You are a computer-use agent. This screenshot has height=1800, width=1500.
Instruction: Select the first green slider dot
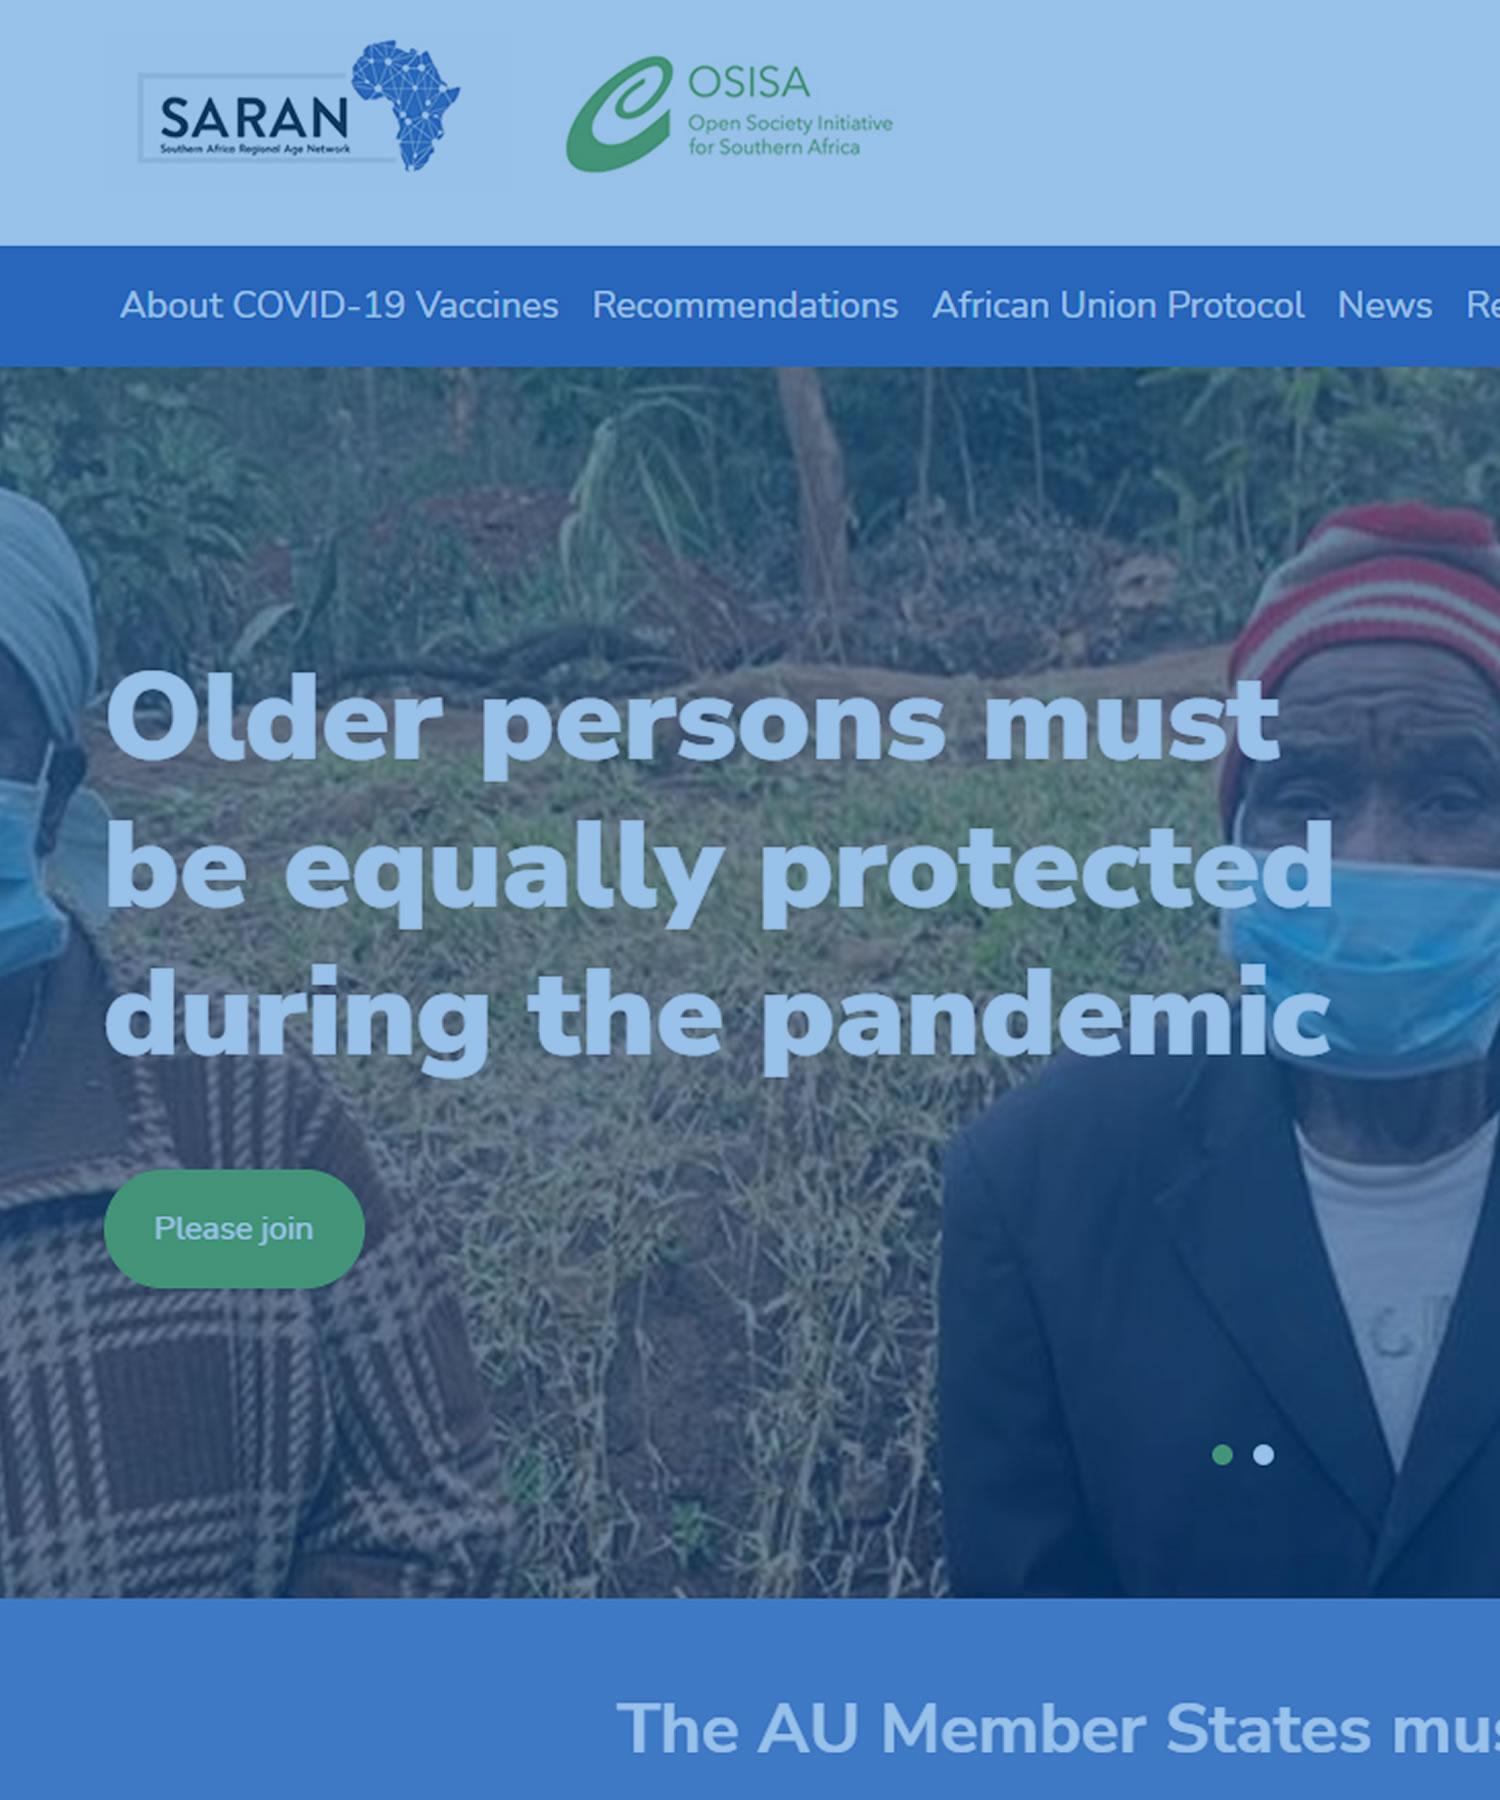pos(1222,1455)
